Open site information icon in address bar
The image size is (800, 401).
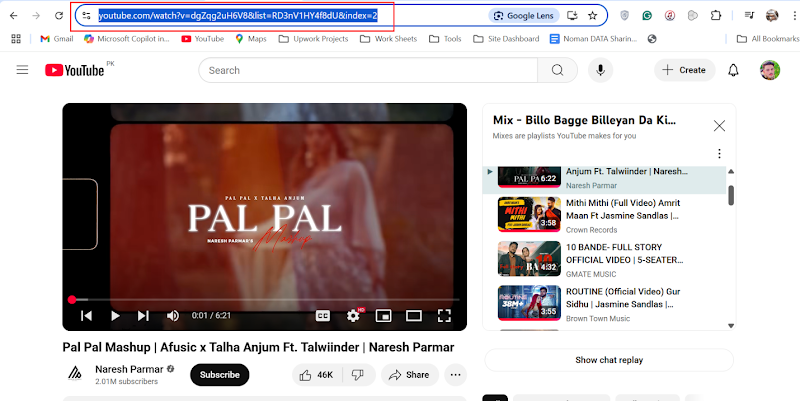point(86,16)
